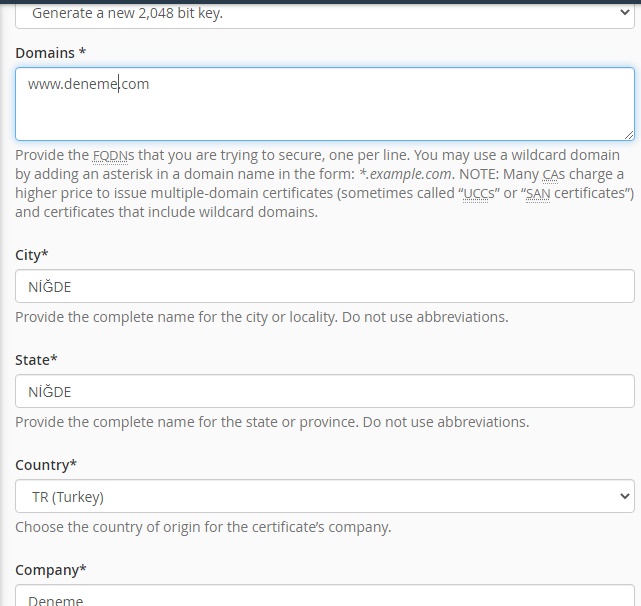This screenshot has width=641, height=606.
Task: Click the www.deneme.com text in Domains box
Action: point(88,84)
